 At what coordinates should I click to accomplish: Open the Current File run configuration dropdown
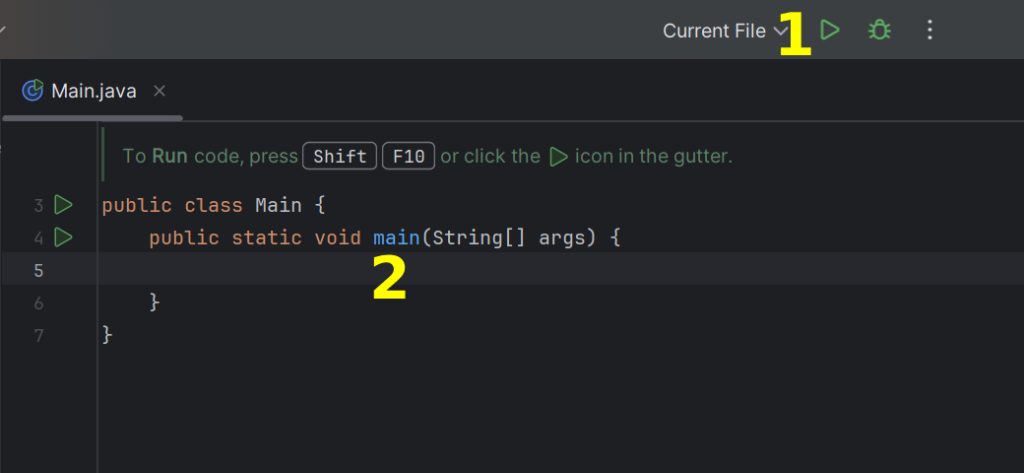pos(724,30)
